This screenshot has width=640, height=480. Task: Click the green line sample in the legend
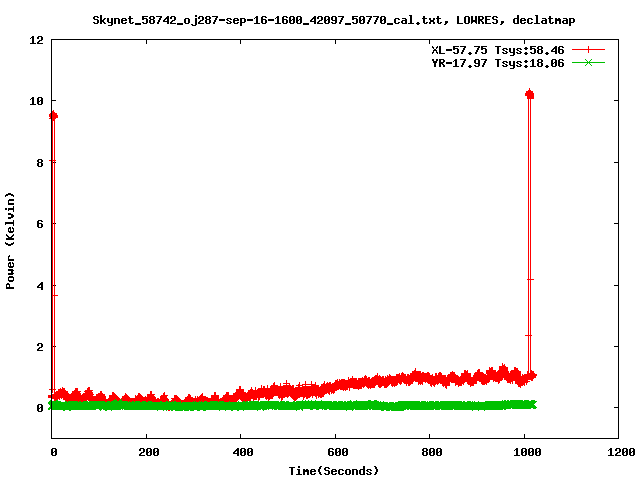point(588,62)
